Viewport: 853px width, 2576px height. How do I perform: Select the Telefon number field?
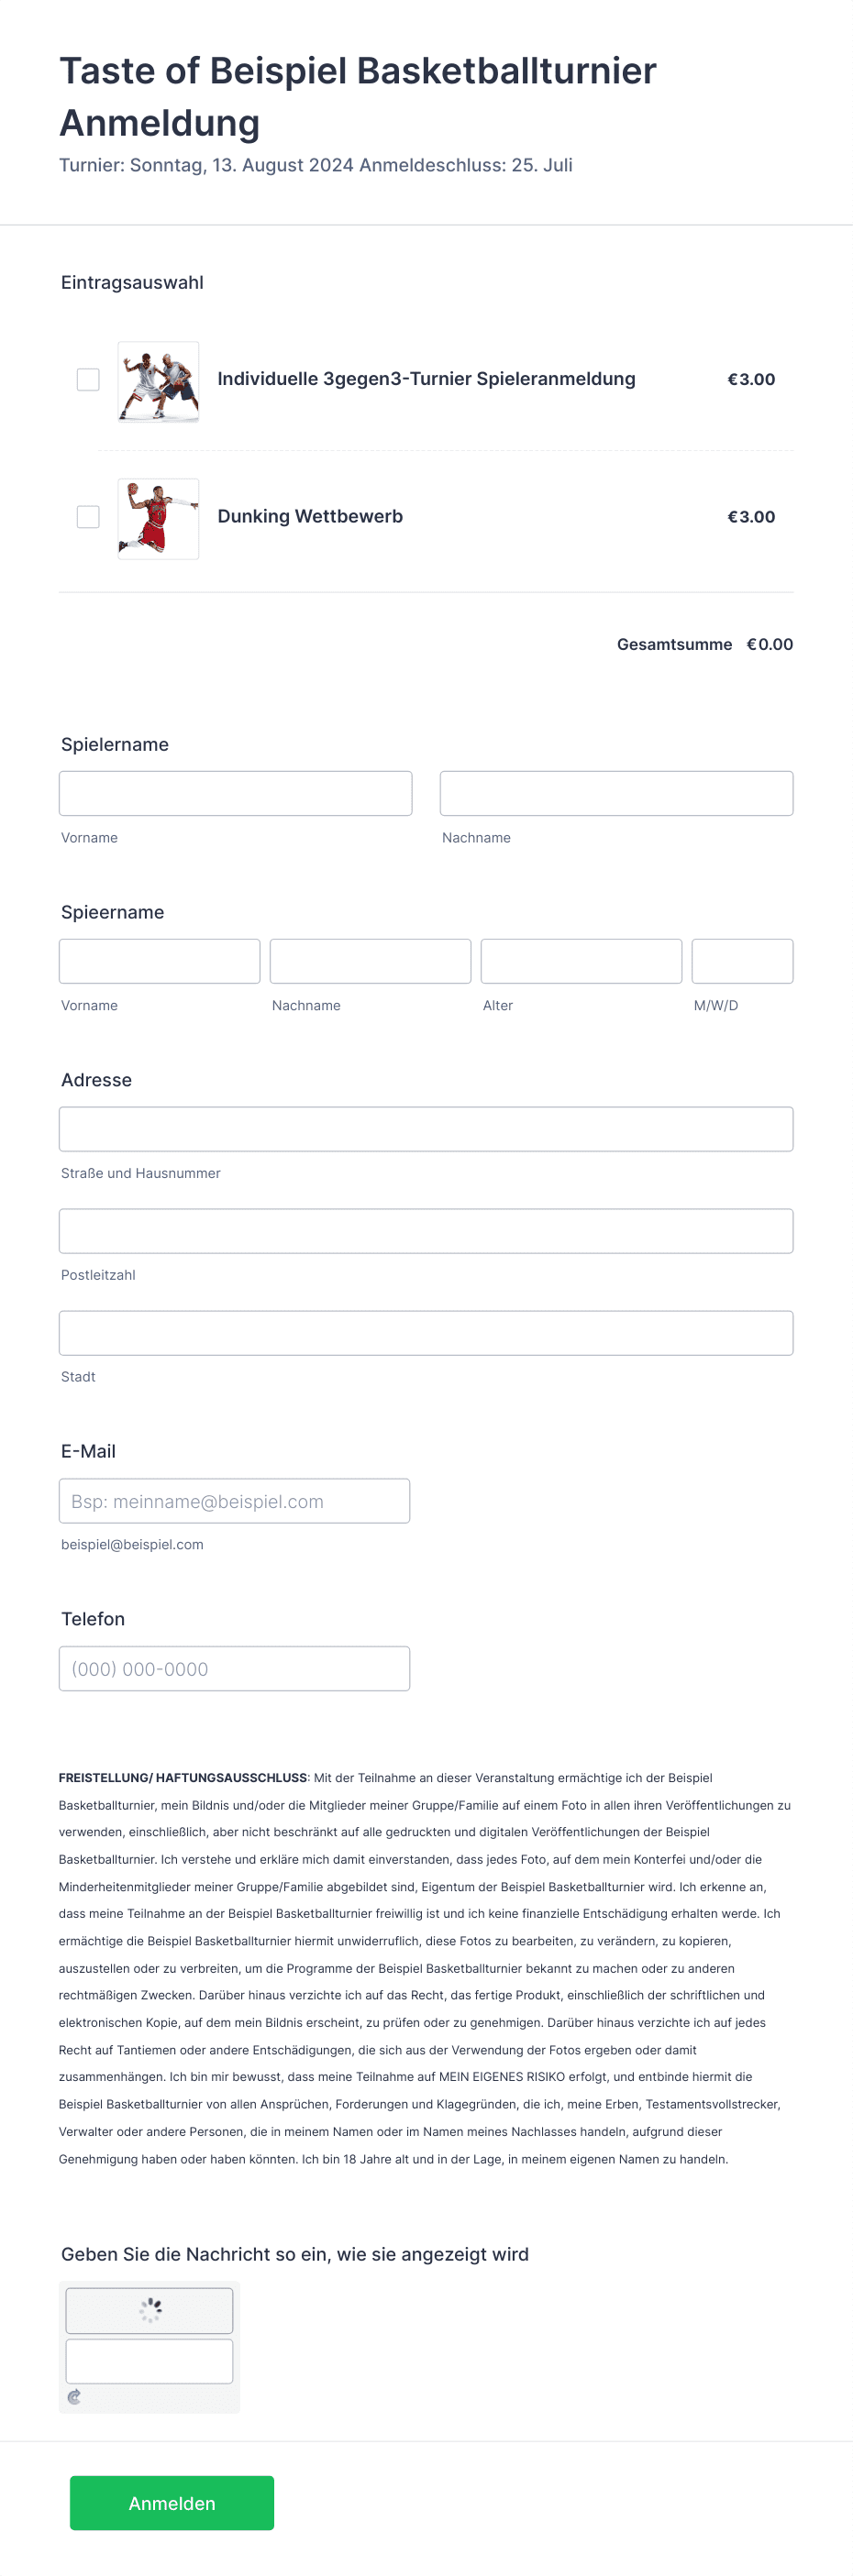235,1669
